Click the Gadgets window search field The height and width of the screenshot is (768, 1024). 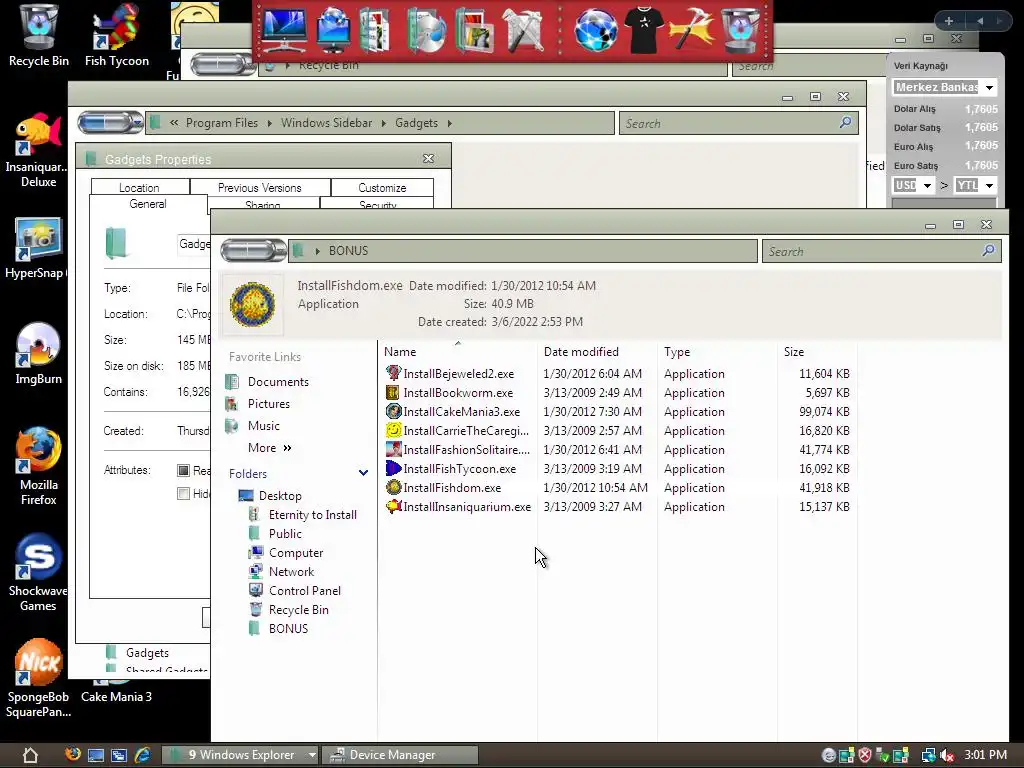[x=738, y=123]
